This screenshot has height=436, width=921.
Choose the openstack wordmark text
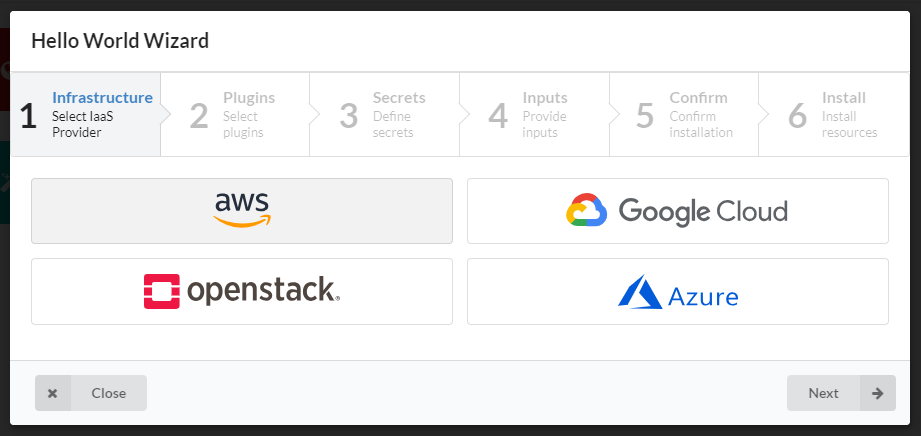pos(263,291)
